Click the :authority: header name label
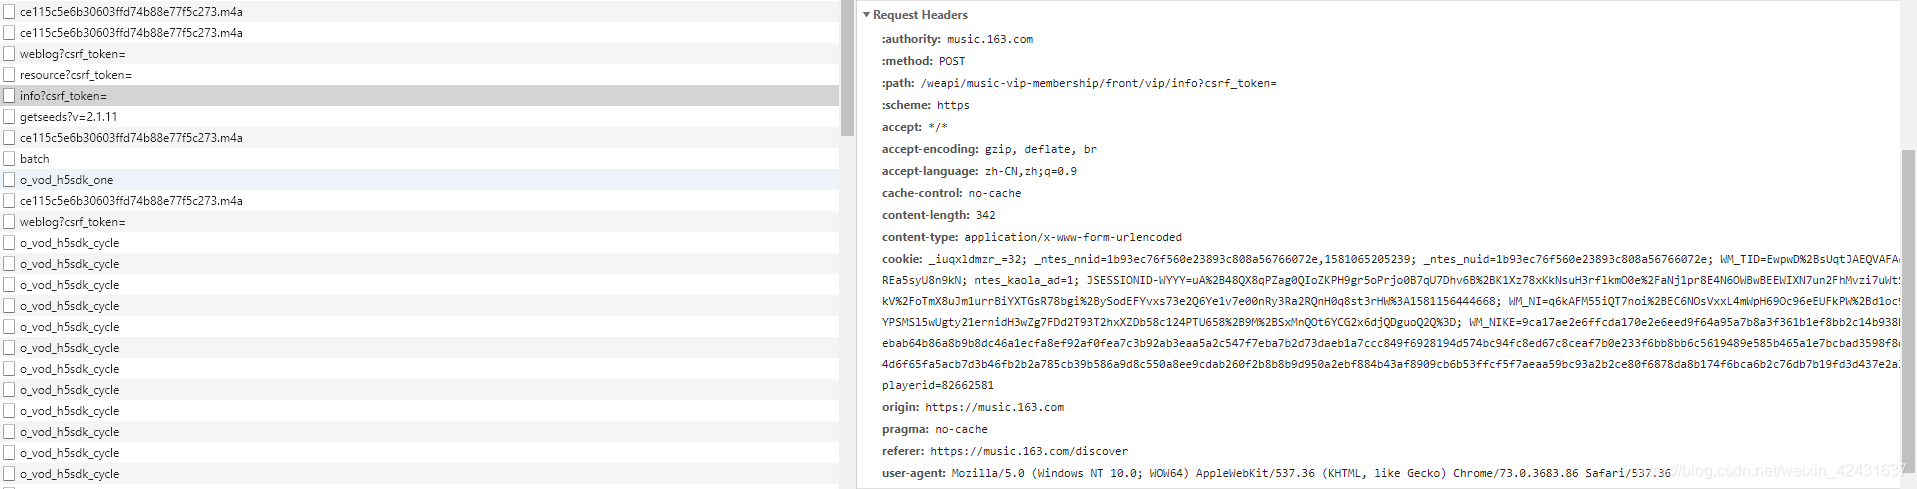This screenshot has width=1917, height=489. [x=912, y=39]
